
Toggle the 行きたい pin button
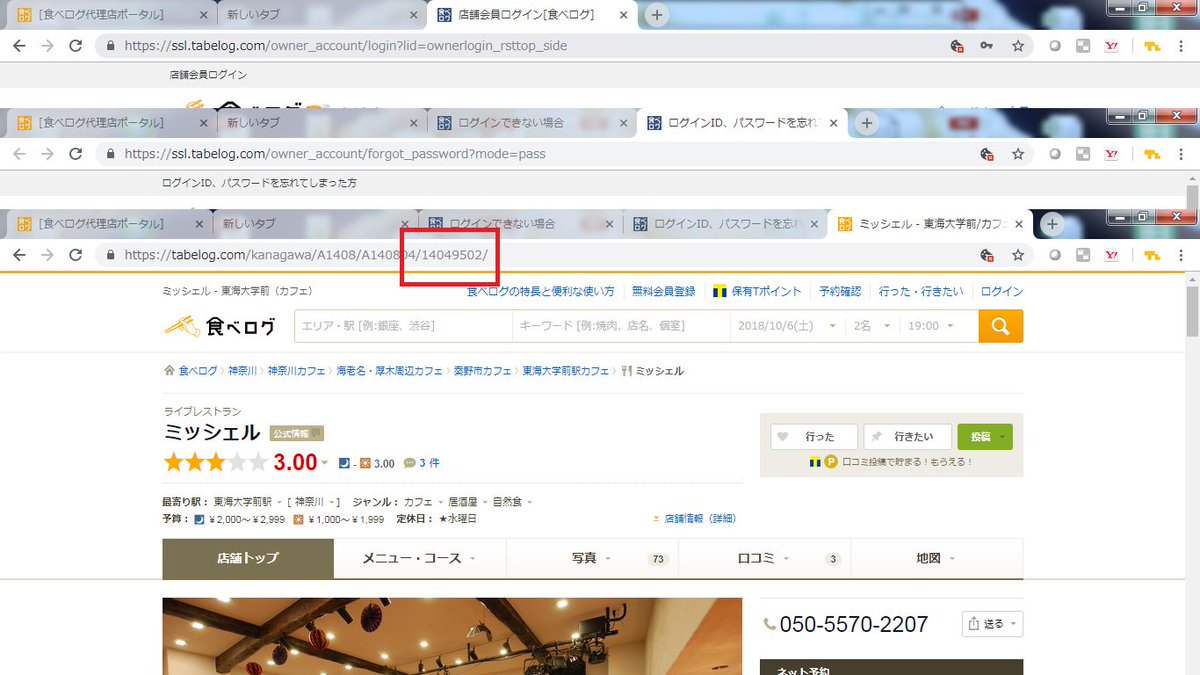(907, 437)
